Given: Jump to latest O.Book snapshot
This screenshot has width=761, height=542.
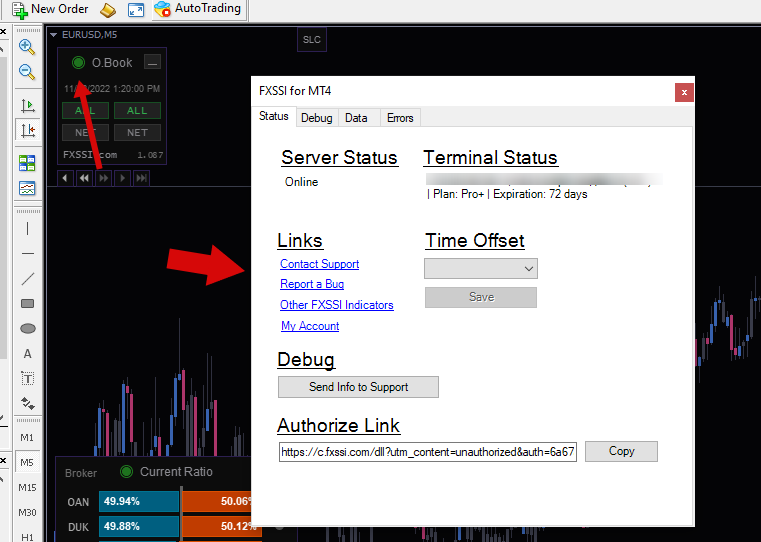Looking at the screenshot, I should [142, 179].
